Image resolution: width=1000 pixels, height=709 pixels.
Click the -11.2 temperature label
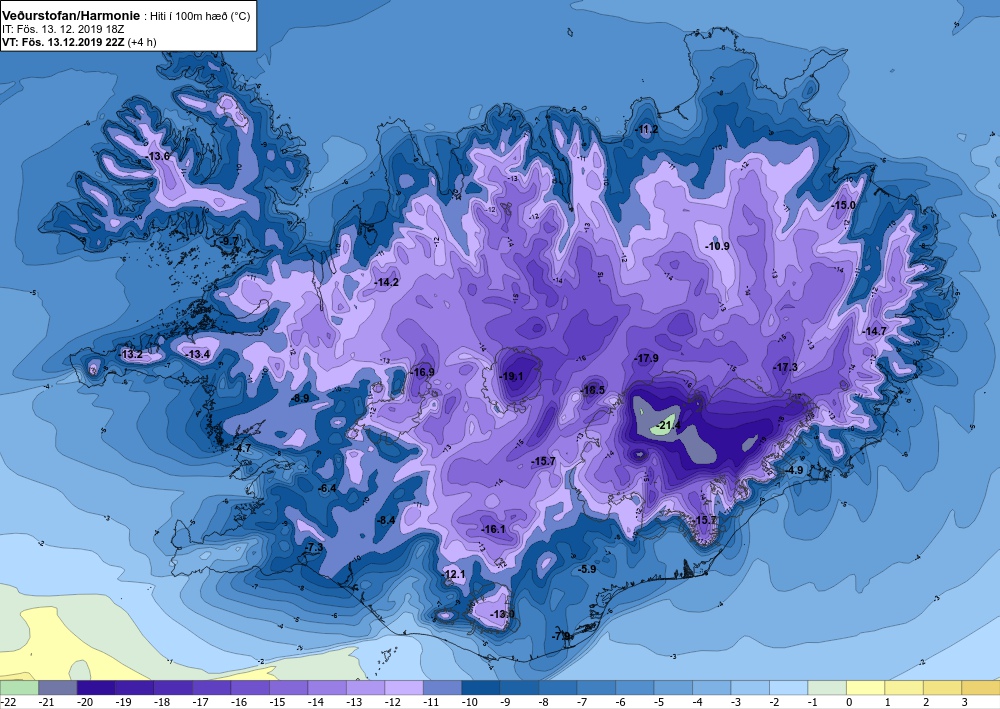coord(646,129)
